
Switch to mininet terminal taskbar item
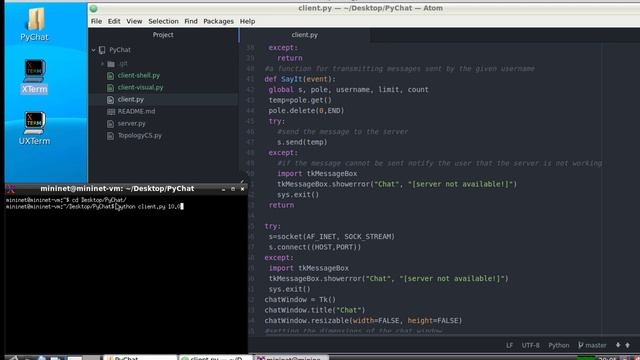291,358
